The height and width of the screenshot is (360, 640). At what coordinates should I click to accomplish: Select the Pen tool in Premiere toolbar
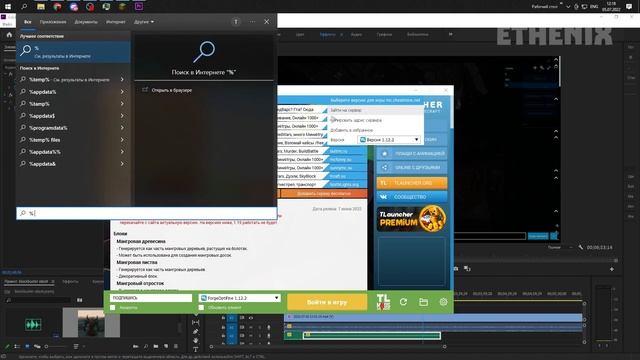click(196, 331)
